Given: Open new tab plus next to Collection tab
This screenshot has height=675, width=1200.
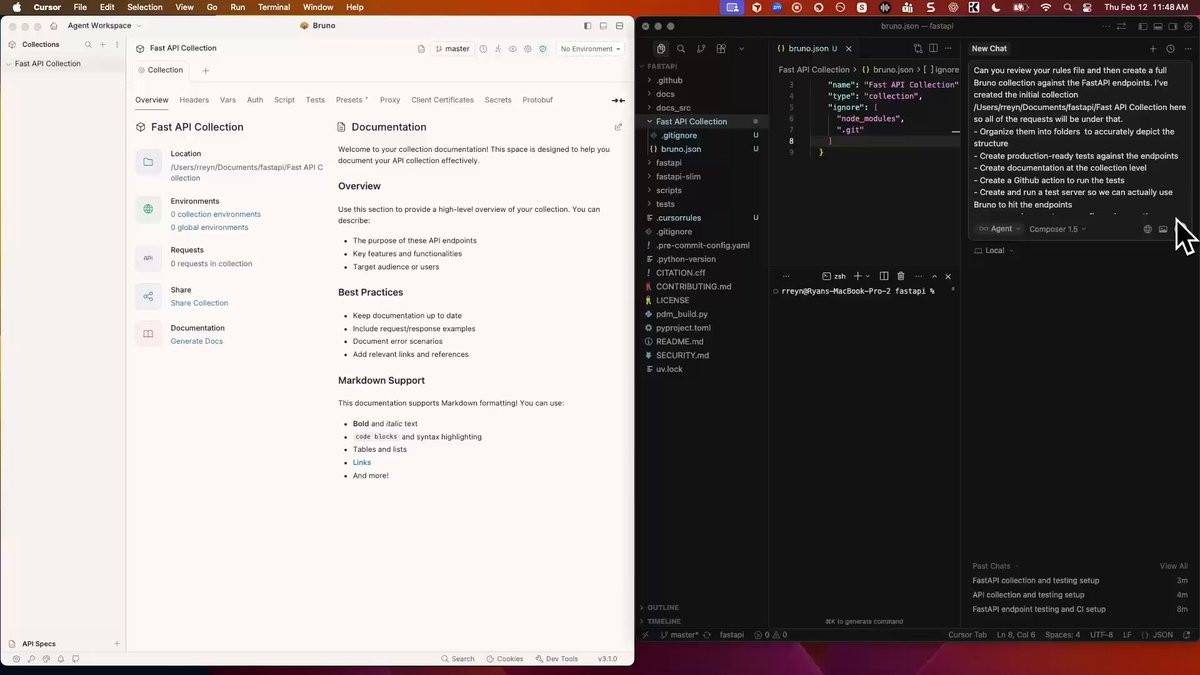Looking at the screenshot, I should 206,70.
